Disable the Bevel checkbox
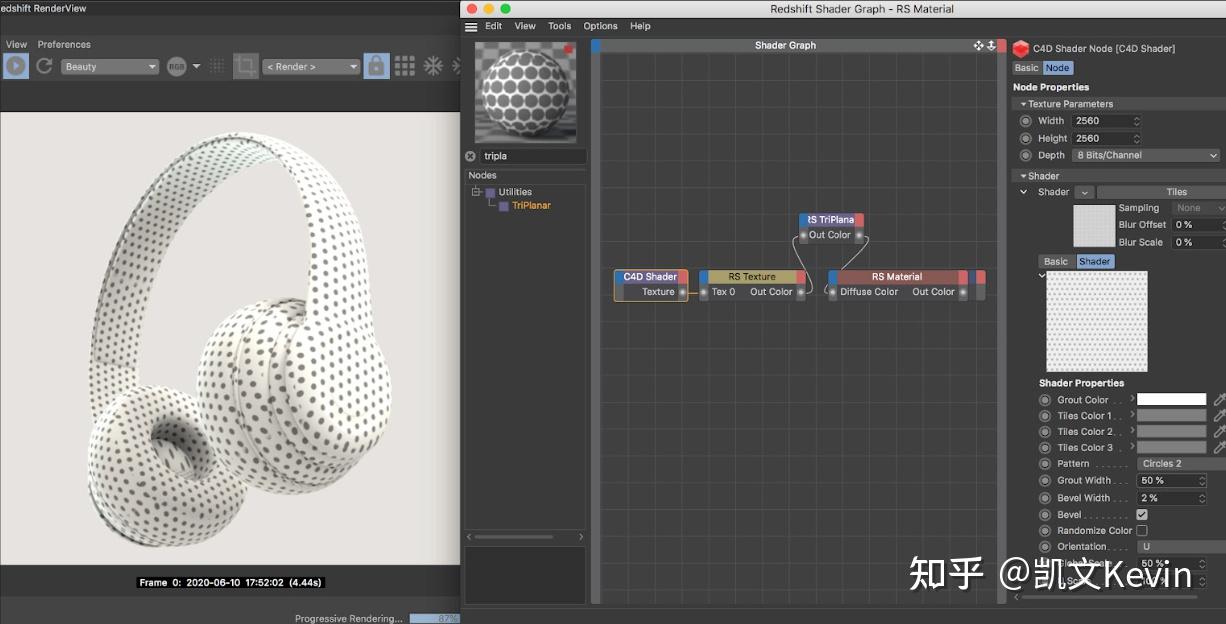Image resolution: width=1226 pixels, height=624 pixels. [x=1142, y=514]
